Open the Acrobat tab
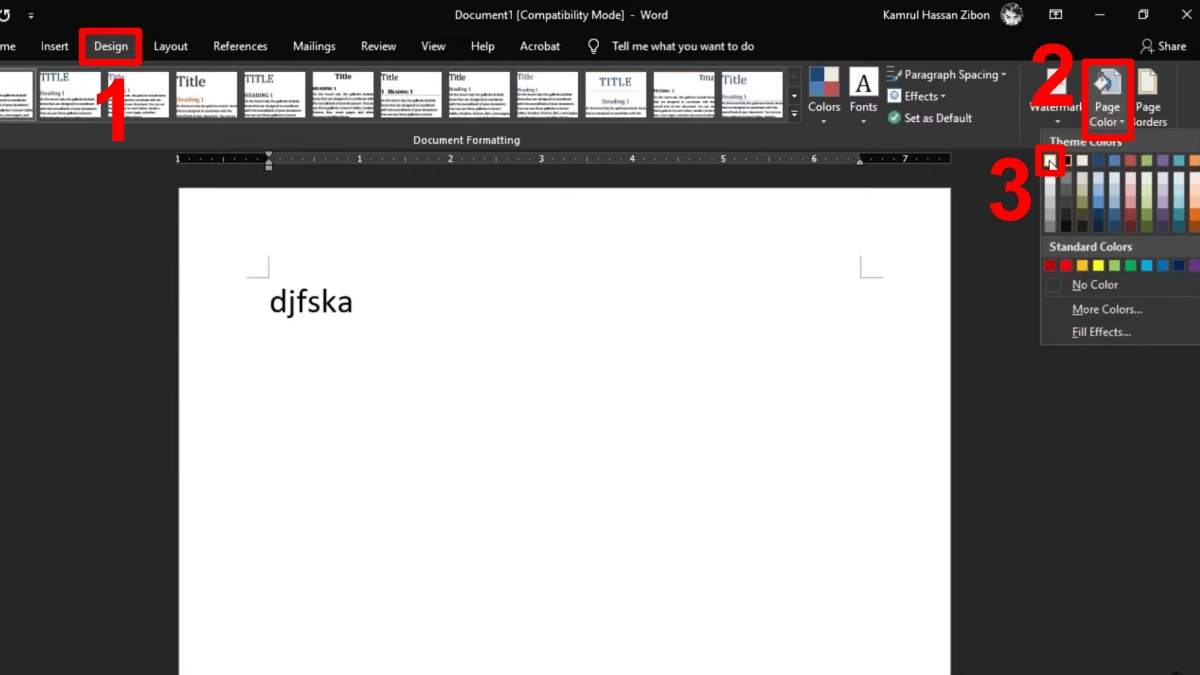1200x675 pixels. (x=540, y=46)
